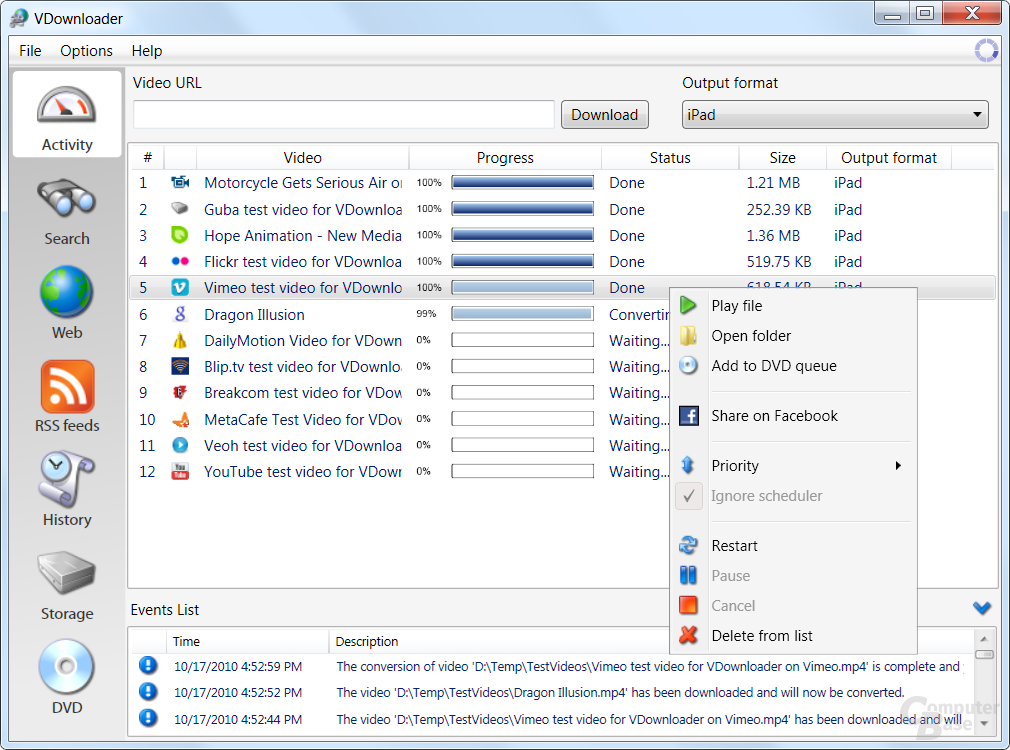The height and width of the screenshot is (750, 1010).
Task: Click inside the Video URL field
Action: coord(343,115)
